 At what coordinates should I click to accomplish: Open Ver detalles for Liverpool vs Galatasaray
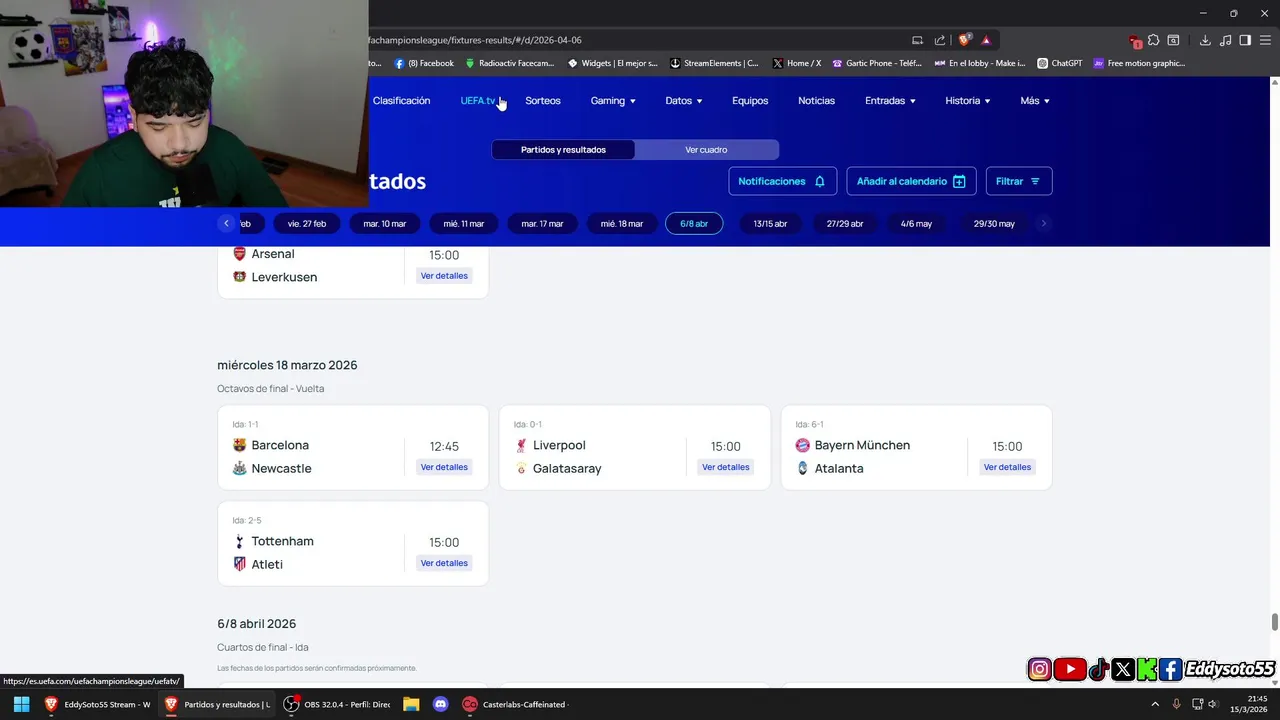tap(725, 467)
